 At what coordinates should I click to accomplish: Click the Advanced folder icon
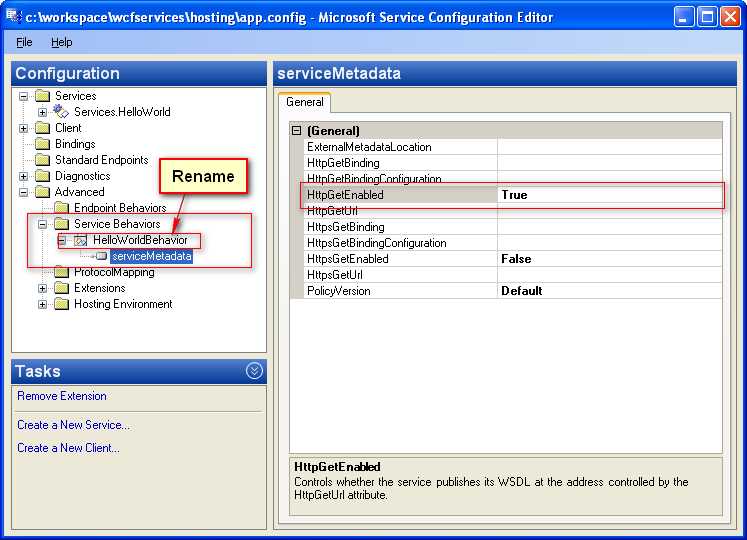tap(43, 192)
